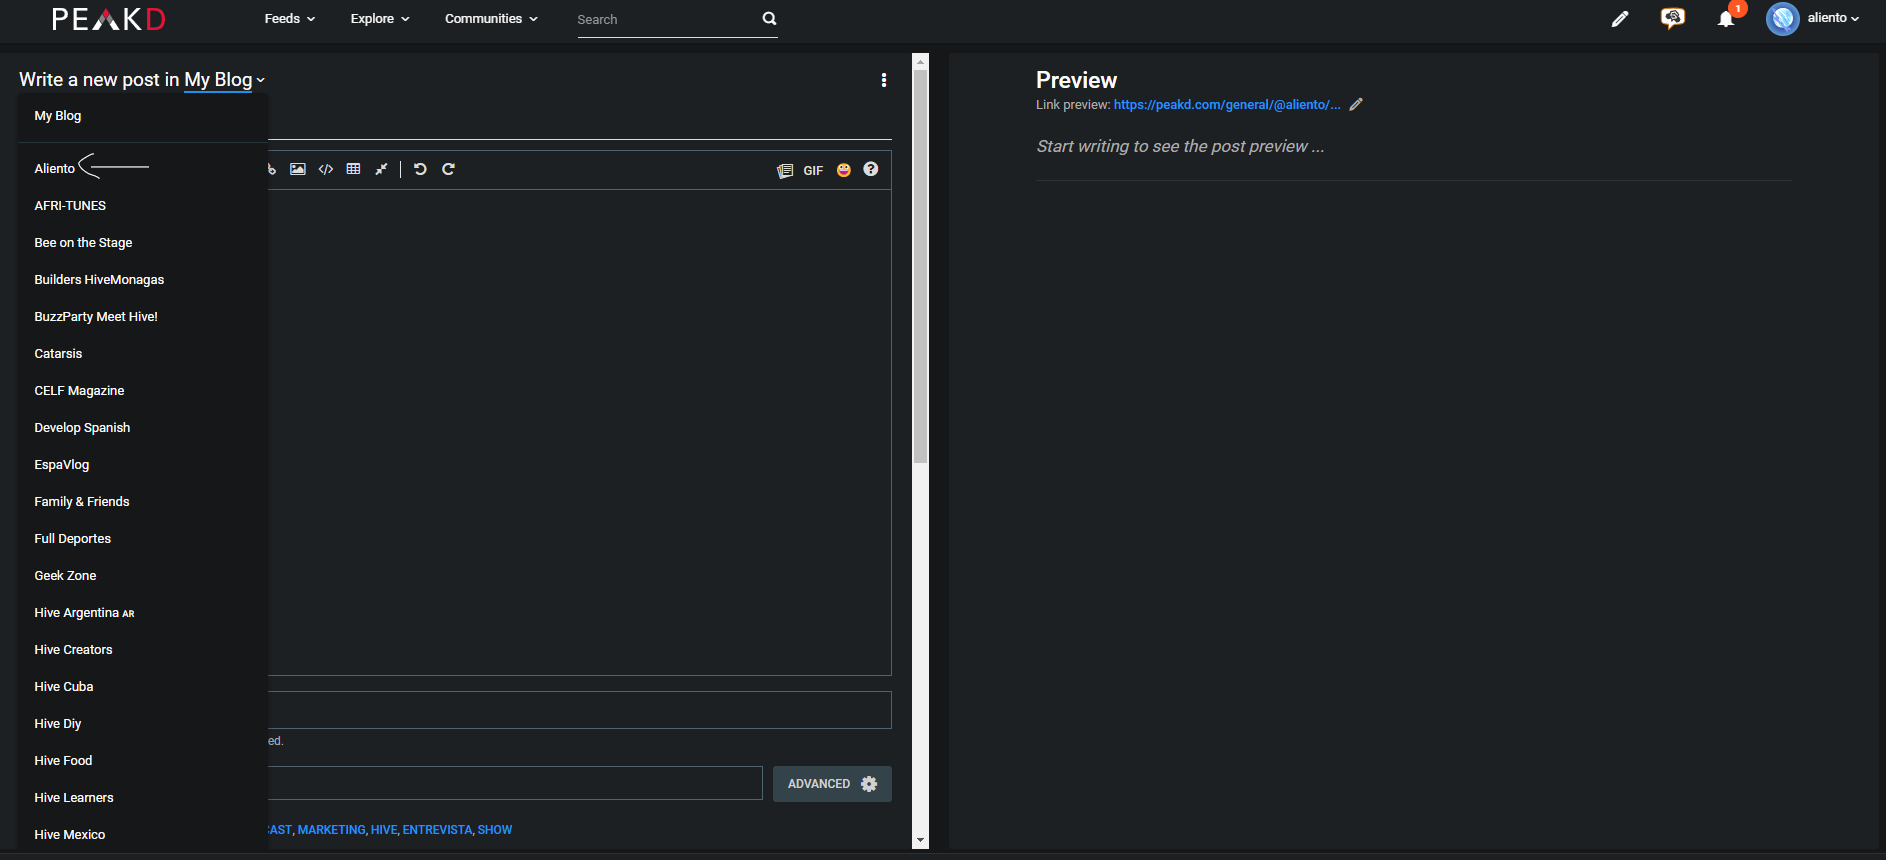Click the HIVE tag link
1886x860 pixels.
pos(384,830)
